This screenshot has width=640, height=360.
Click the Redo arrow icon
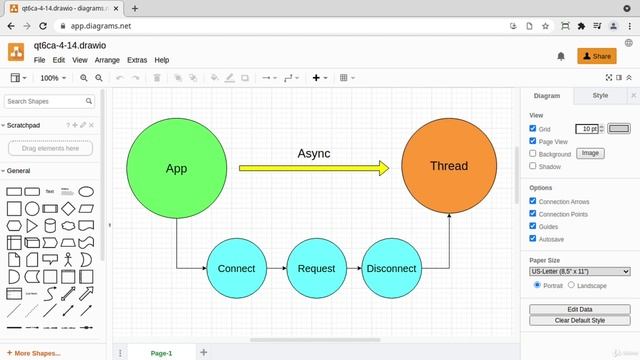[x=136, y=78]
